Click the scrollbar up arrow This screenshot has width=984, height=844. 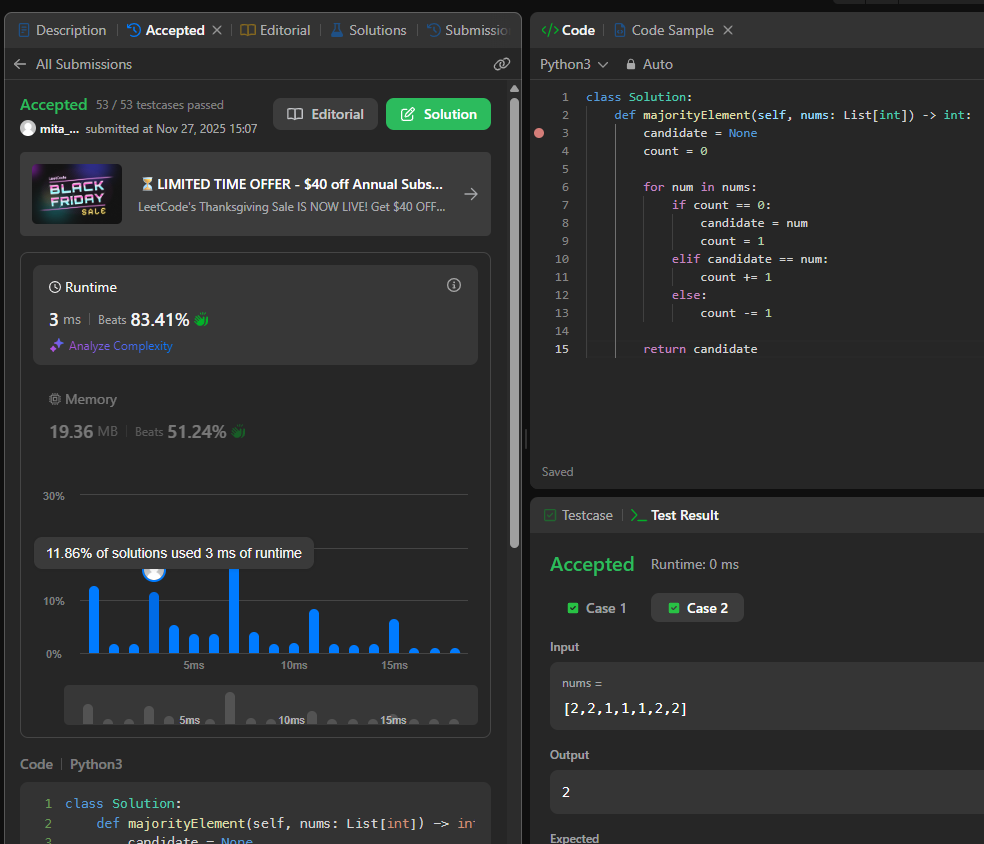[x=515, y=88]
